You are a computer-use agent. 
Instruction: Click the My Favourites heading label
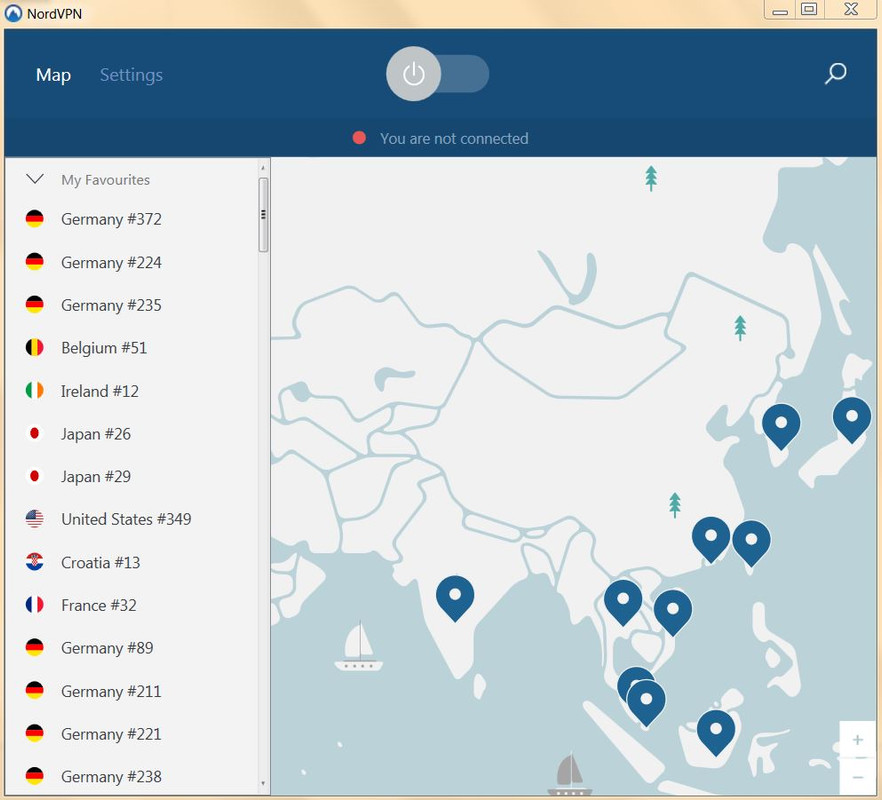pos(105,180)
